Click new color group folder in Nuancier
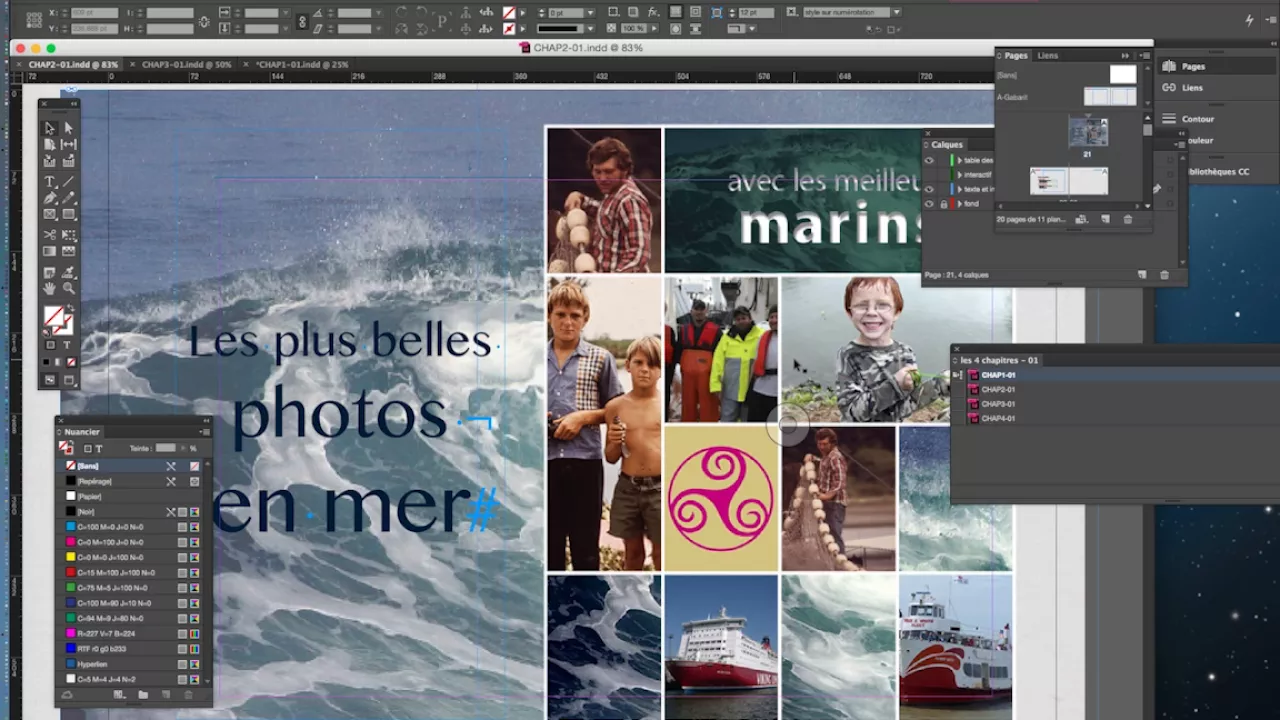1280x720 pixels. click(143, 694)
